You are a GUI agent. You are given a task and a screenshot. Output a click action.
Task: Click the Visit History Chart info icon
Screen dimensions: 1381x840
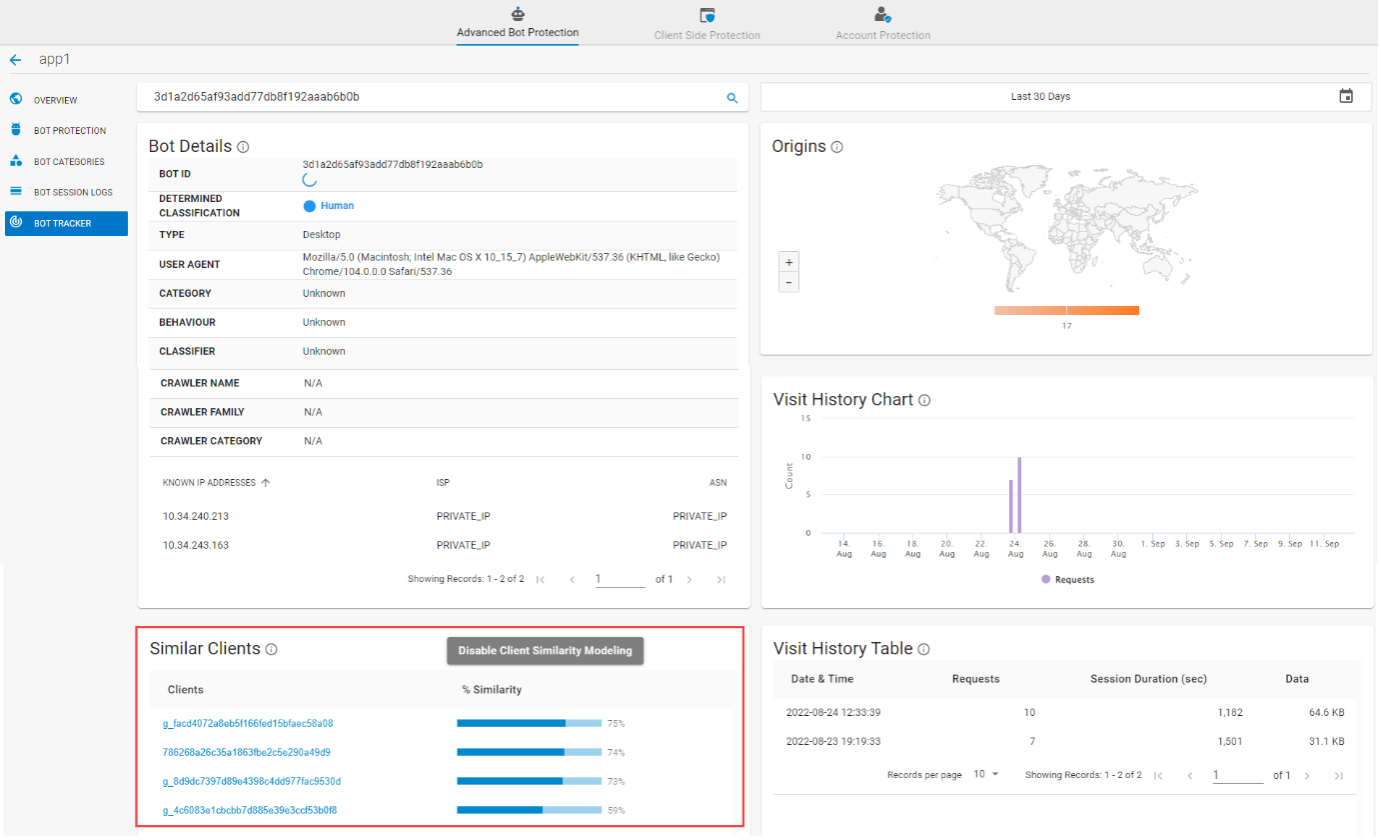coord(924,400)
